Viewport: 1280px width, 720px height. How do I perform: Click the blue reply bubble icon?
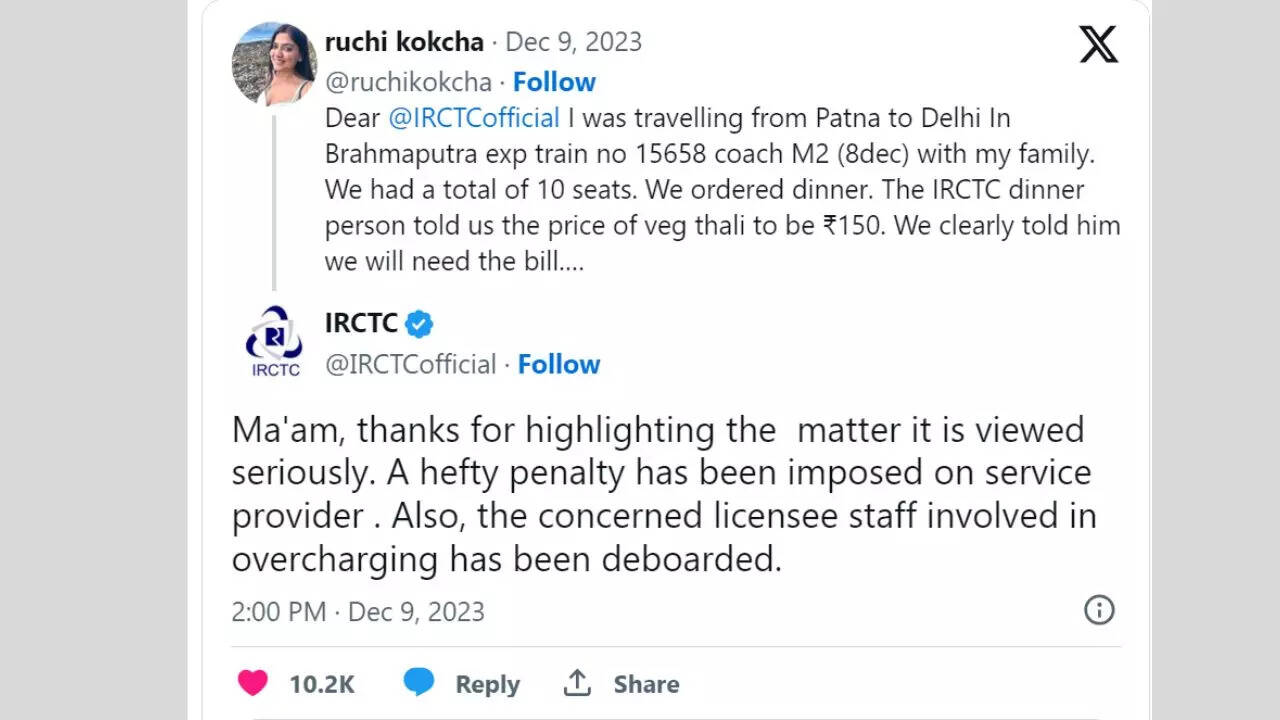419,683
